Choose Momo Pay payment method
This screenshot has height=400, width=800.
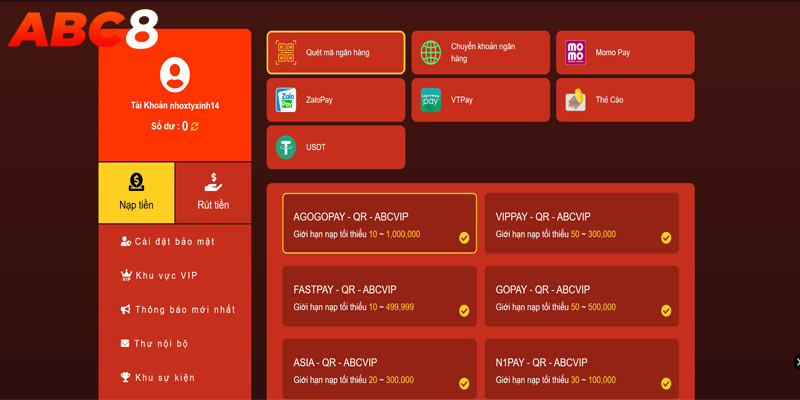[x=626, y=53]
